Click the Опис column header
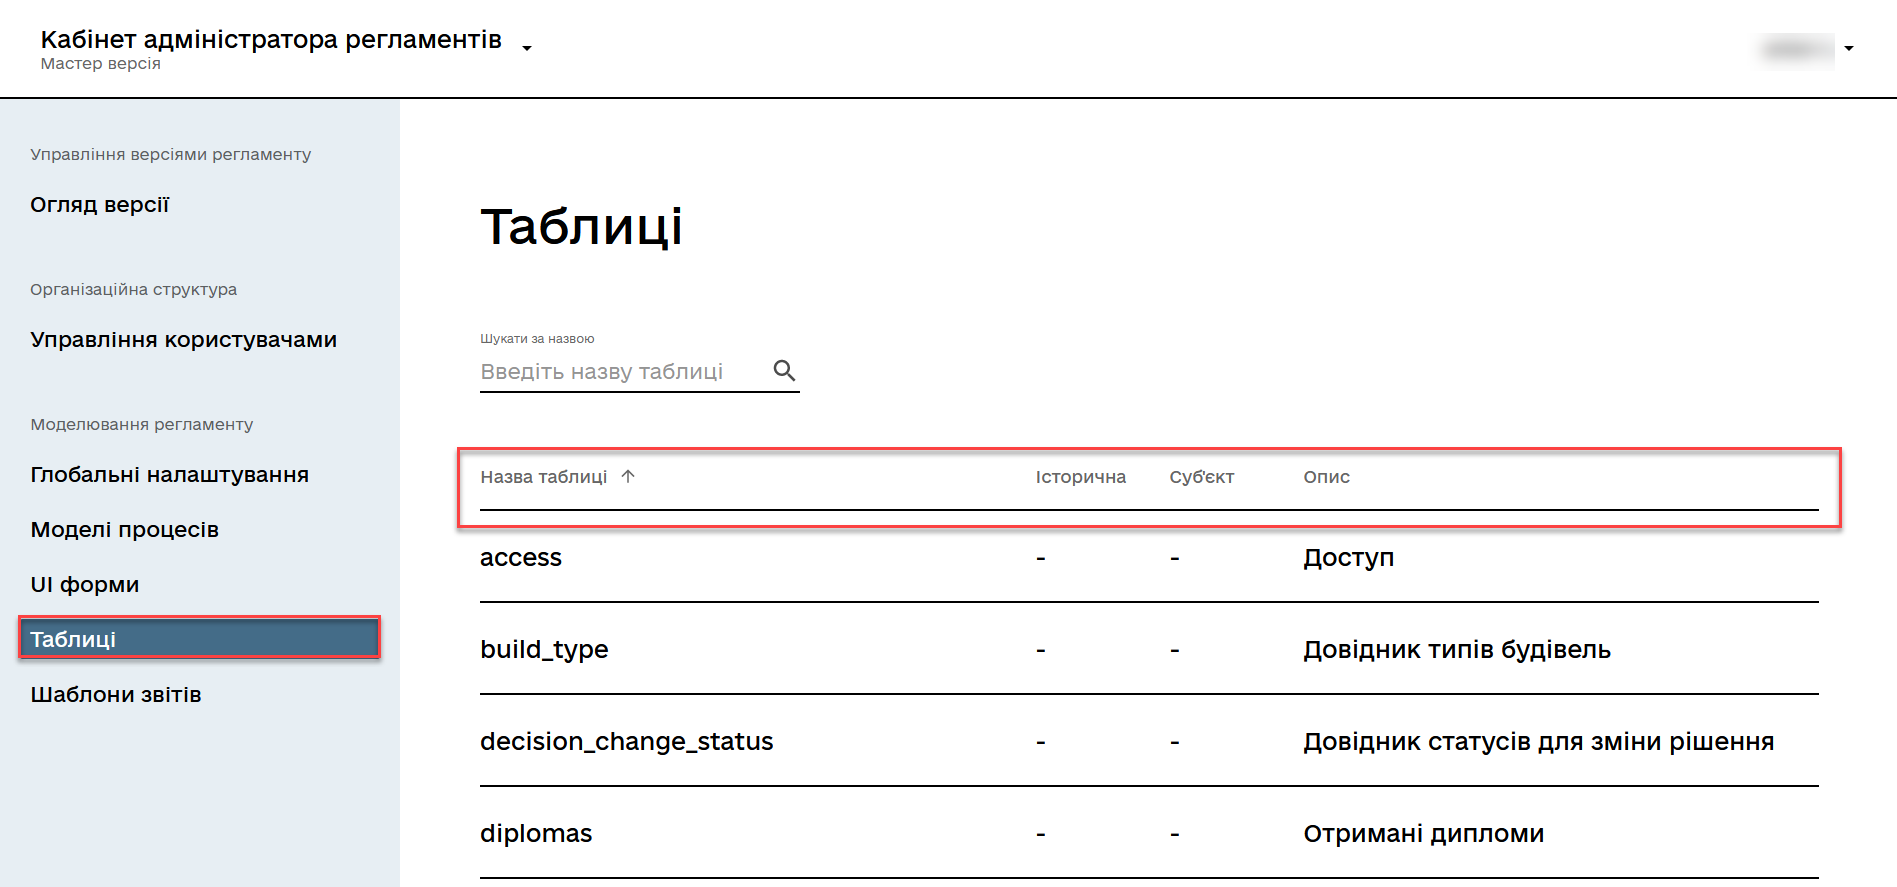The image size is (1897, 887). (1327, 477)
